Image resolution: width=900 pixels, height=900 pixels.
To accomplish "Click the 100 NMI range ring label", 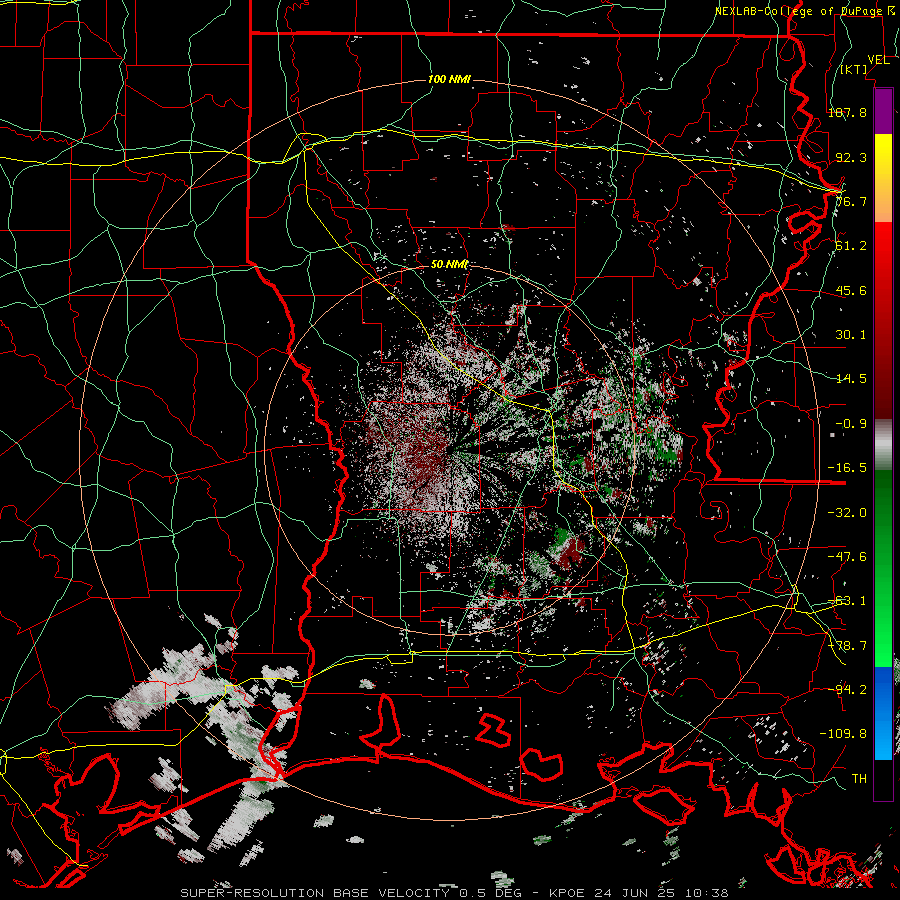I will (449, 79).
